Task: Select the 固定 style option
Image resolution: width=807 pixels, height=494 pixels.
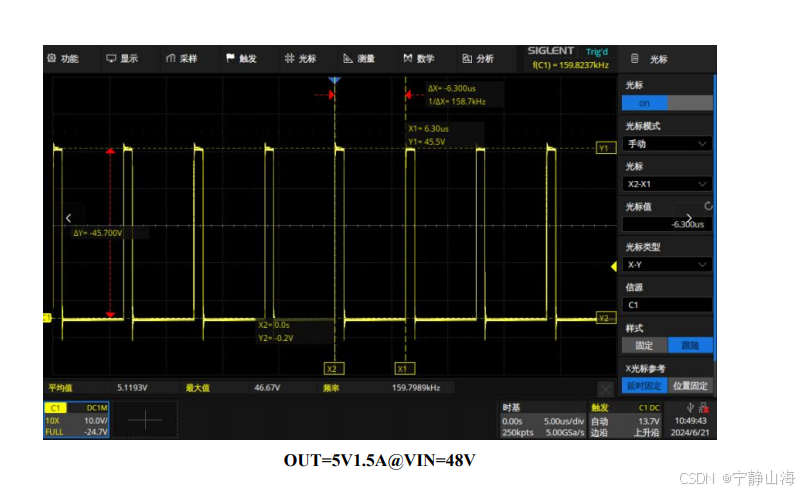Action: coord(644,345)
